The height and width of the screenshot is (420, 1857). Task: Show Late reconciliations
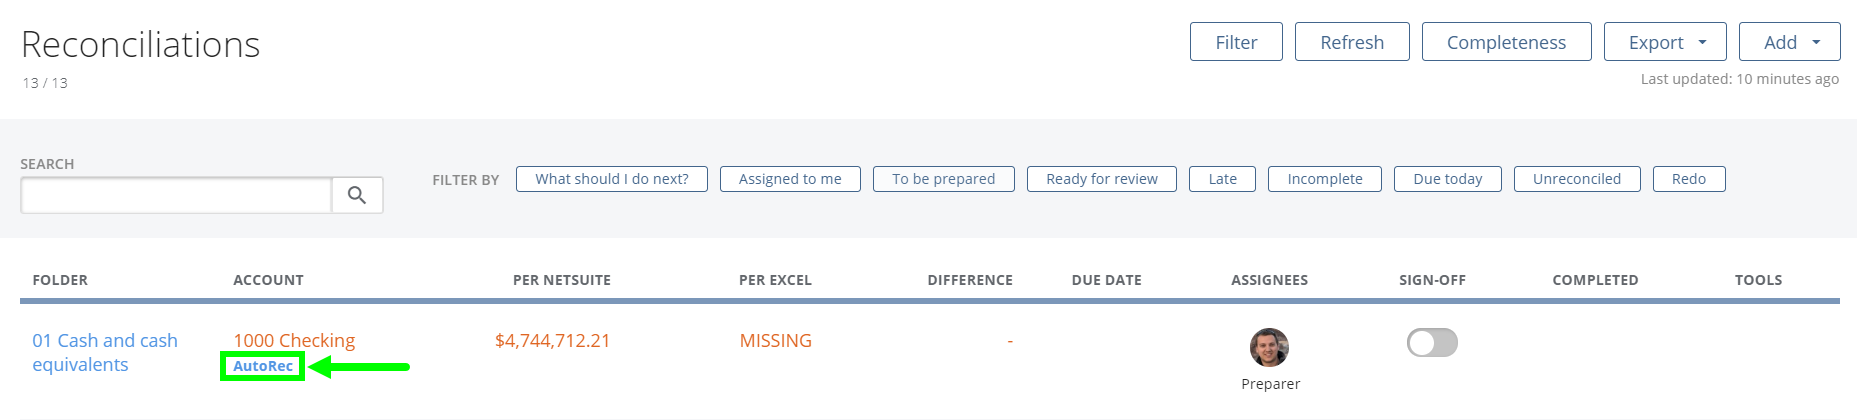coord(1222,179)
